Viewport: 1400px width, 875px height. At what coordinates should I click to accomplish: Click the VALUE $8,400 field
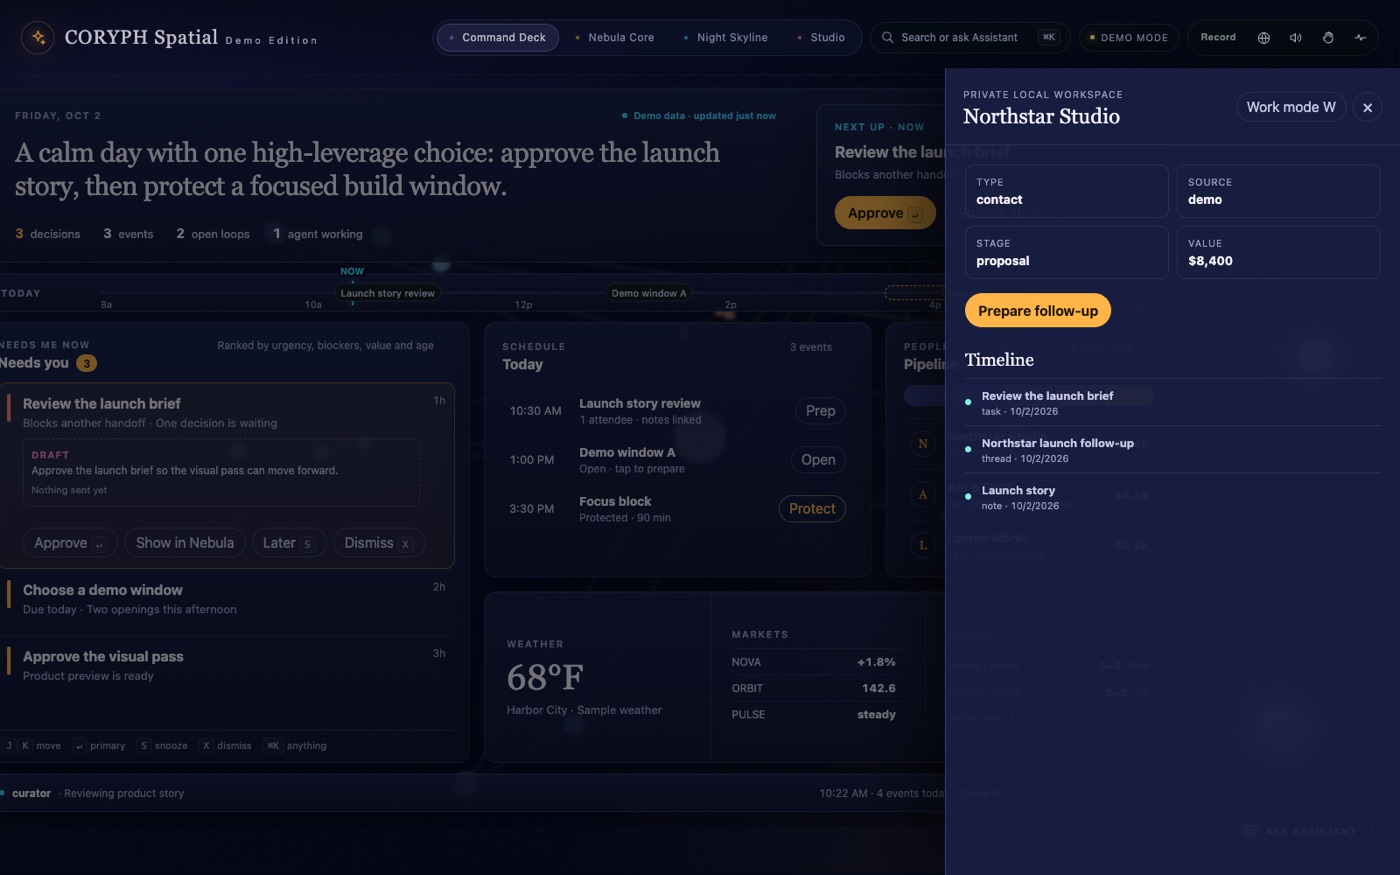(1278, 252)
